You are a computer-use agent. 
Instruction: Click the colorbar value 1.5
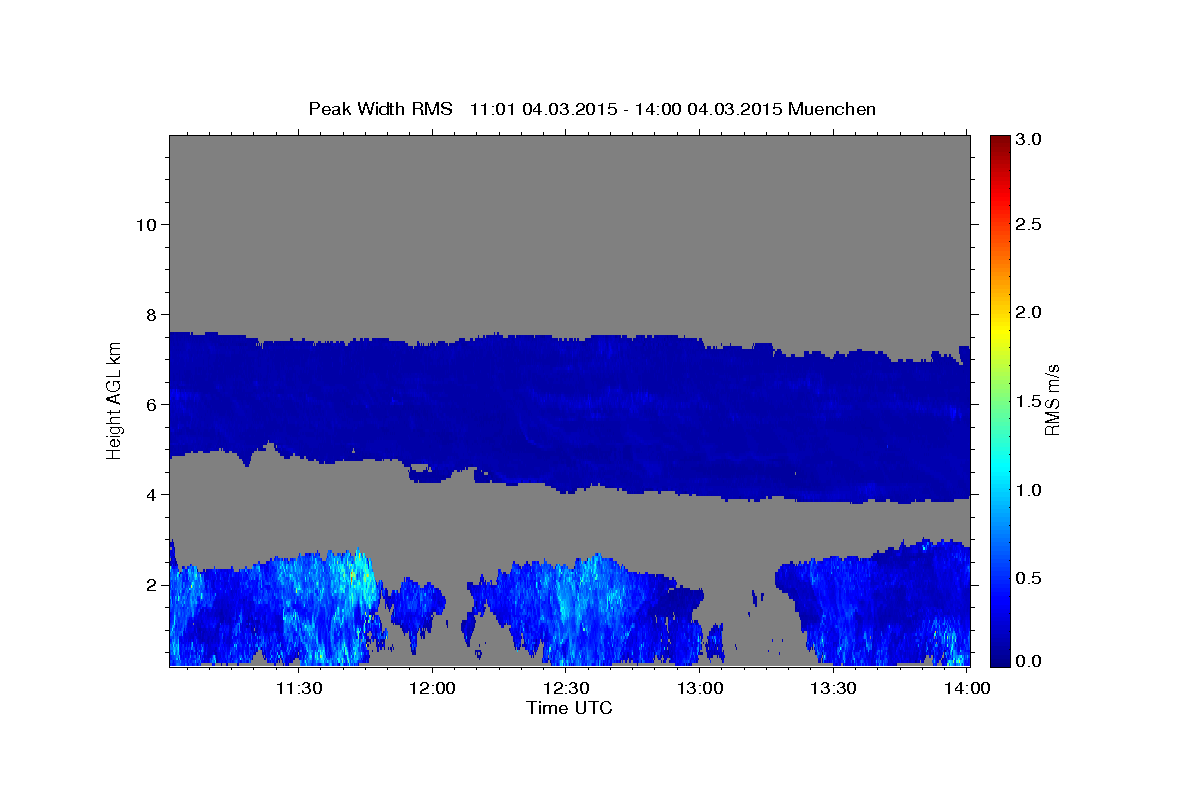coord(1029,401)
